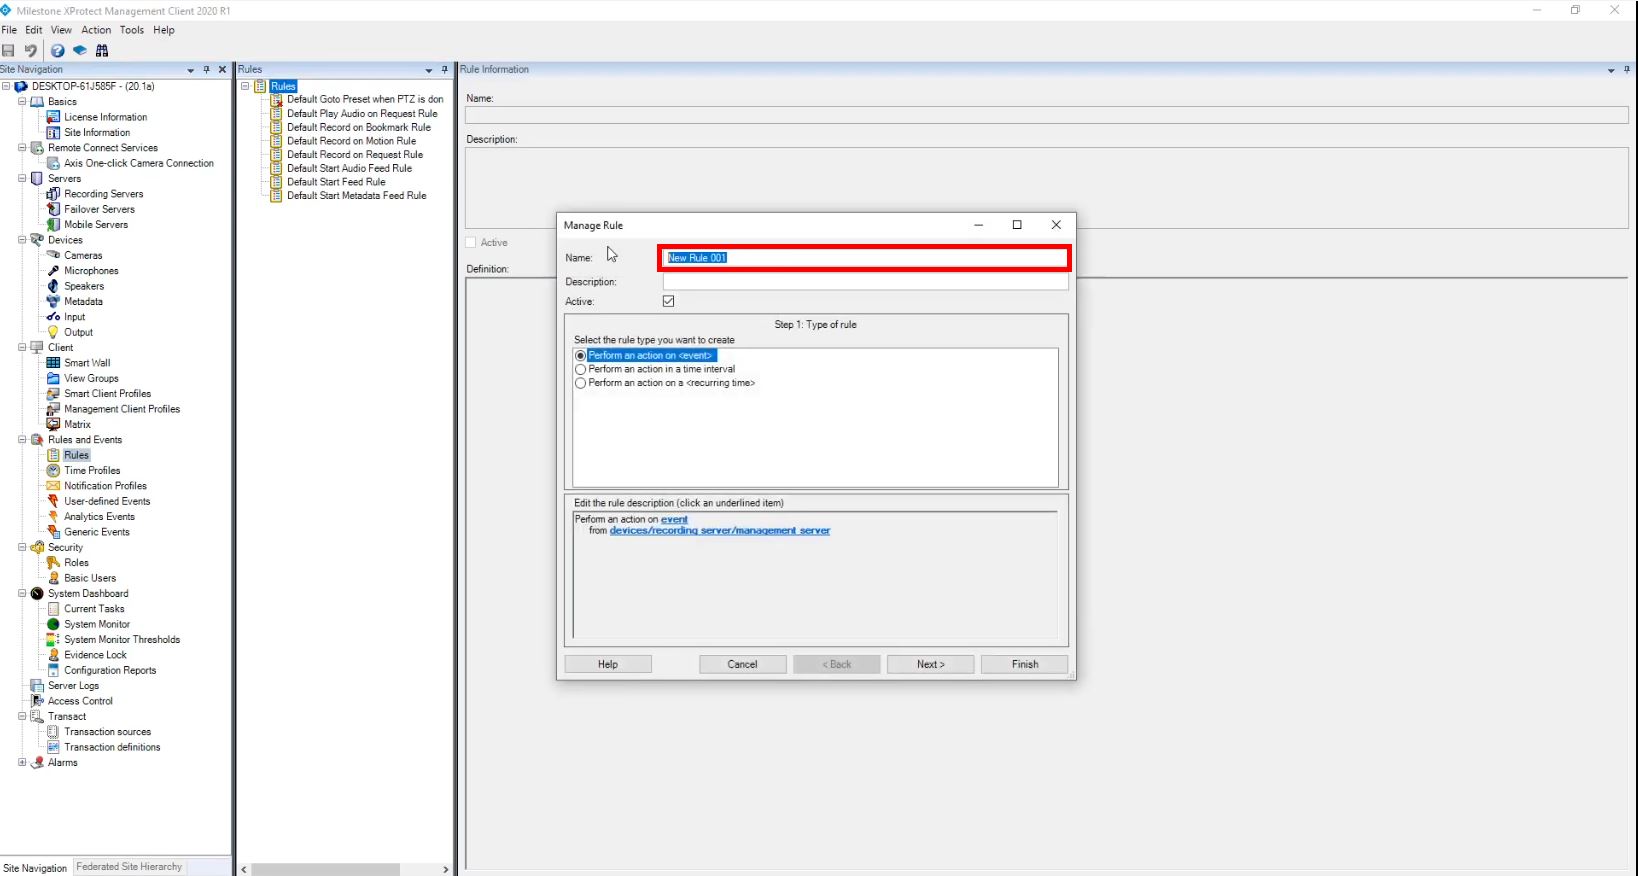Click the View Groups icon
1638x876 pixels.
point(54,378)
